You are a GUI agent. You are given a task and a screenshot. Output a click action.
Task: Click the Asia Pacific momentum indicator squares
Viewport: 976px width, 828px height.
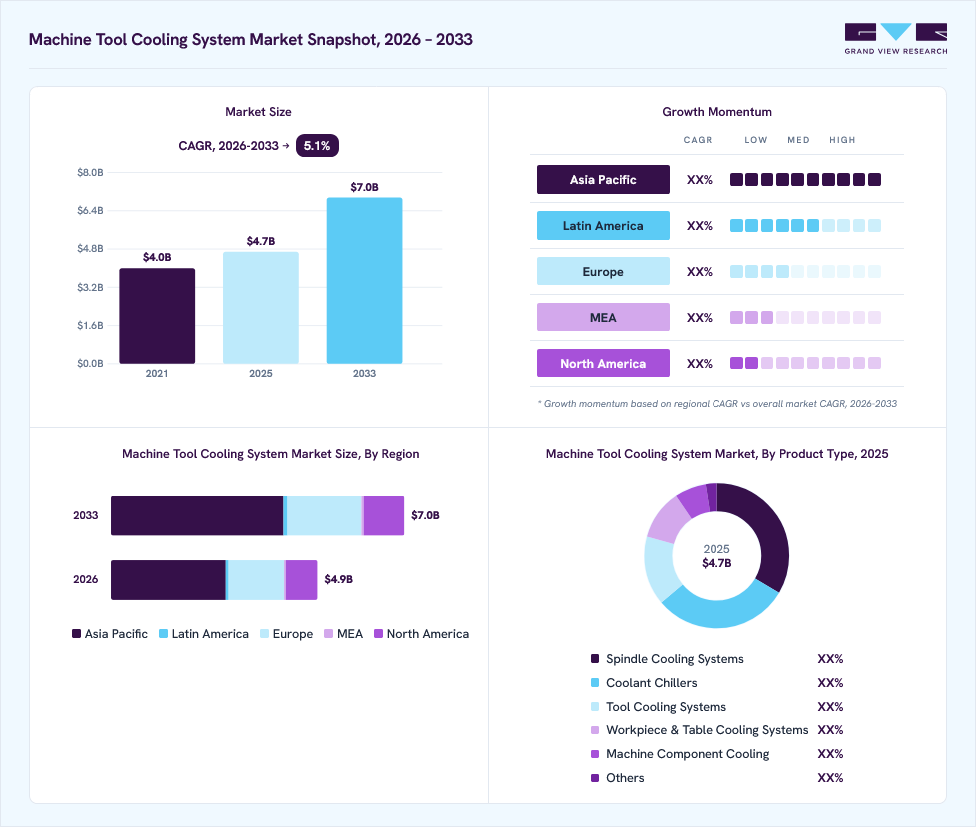805,179
